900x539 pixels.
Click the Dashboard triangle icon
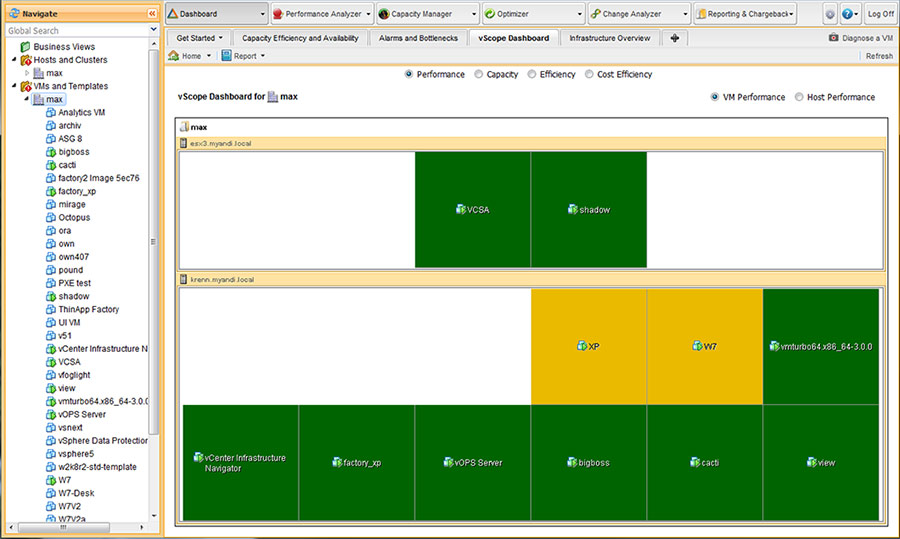coord(173,13)
